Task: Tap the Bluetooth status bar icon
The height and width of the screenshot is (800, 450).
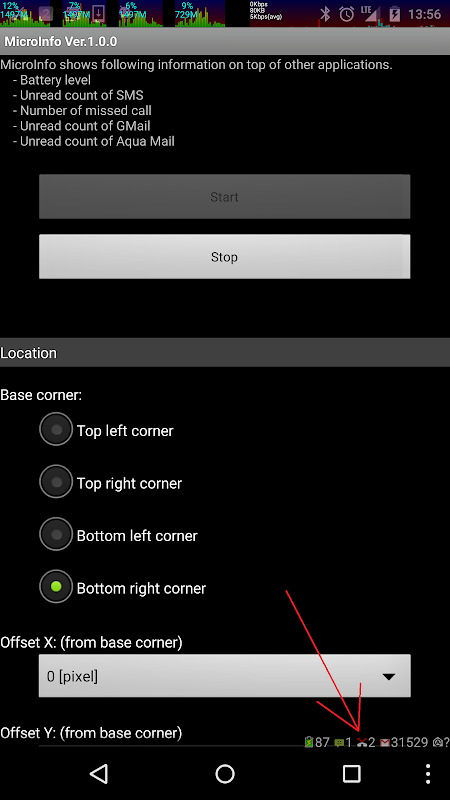Action: tap(325, 14)
